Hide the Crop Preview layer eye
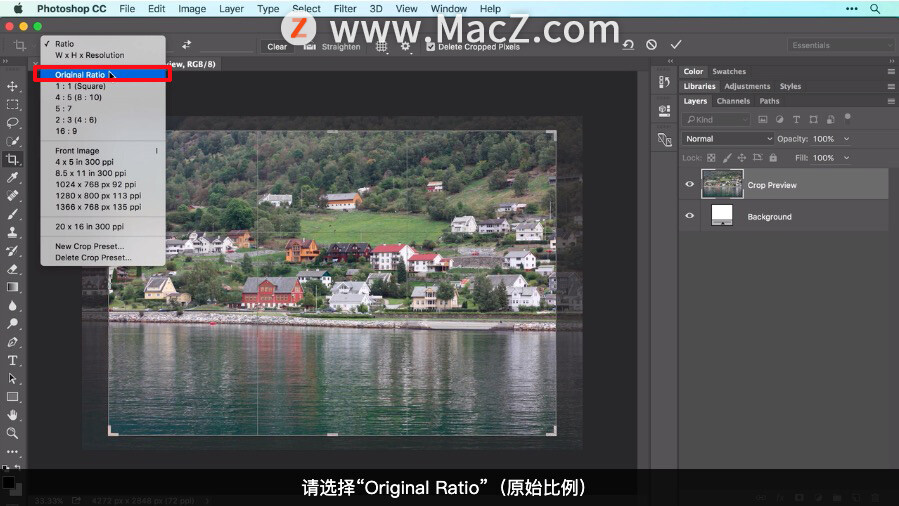The image size is (899, 506). pos(690,185)
